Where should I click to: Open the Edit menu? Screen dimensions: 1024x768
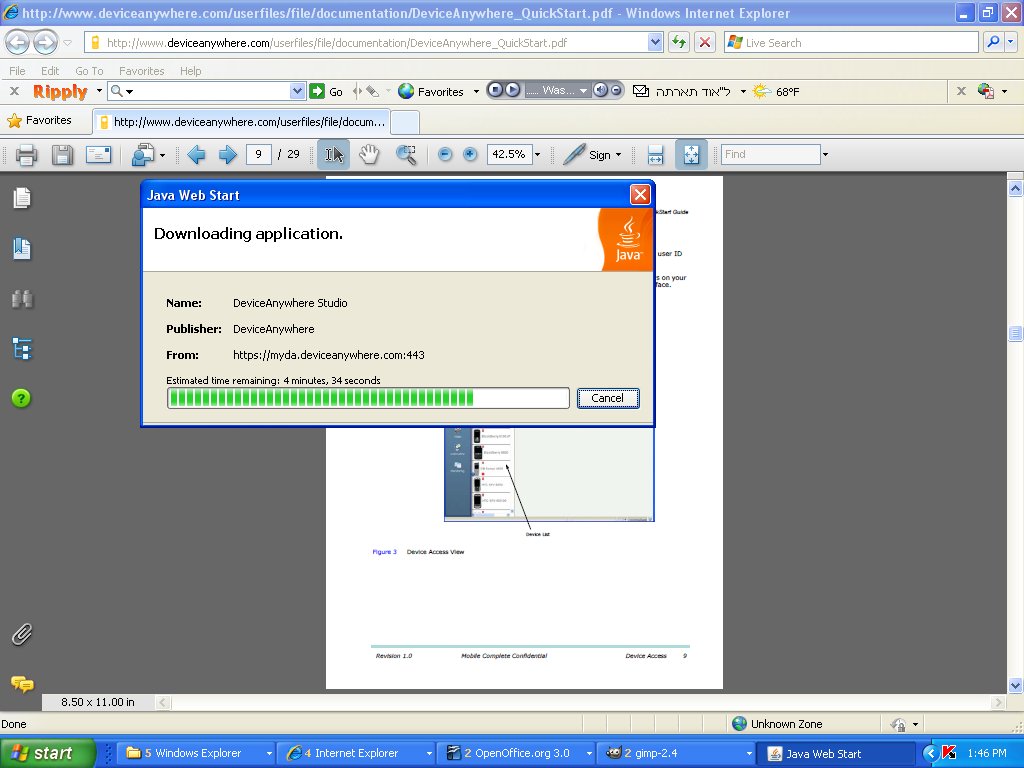click(50, 71)
